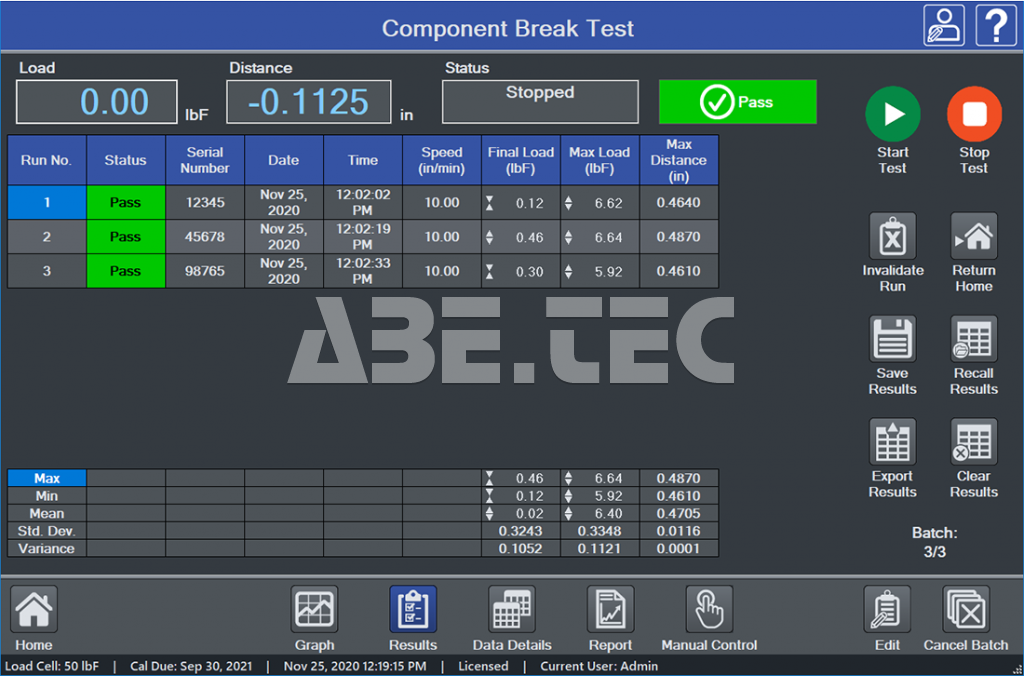Screen dimensions: 1024x676
Task: Switch to the Graph view
Action: (315, 610)
